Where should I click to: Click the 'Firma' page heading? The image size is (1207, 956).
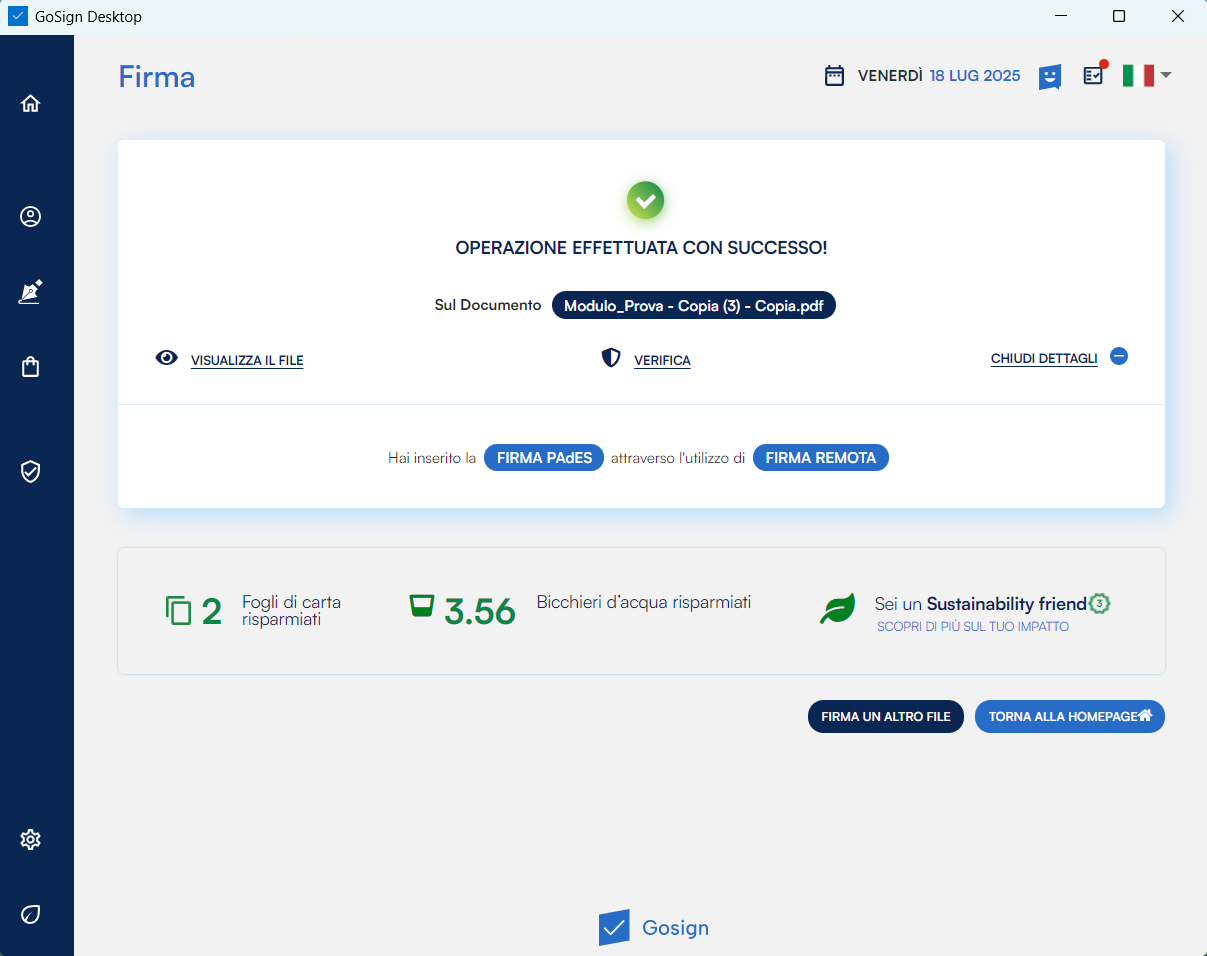pos(157,77)
